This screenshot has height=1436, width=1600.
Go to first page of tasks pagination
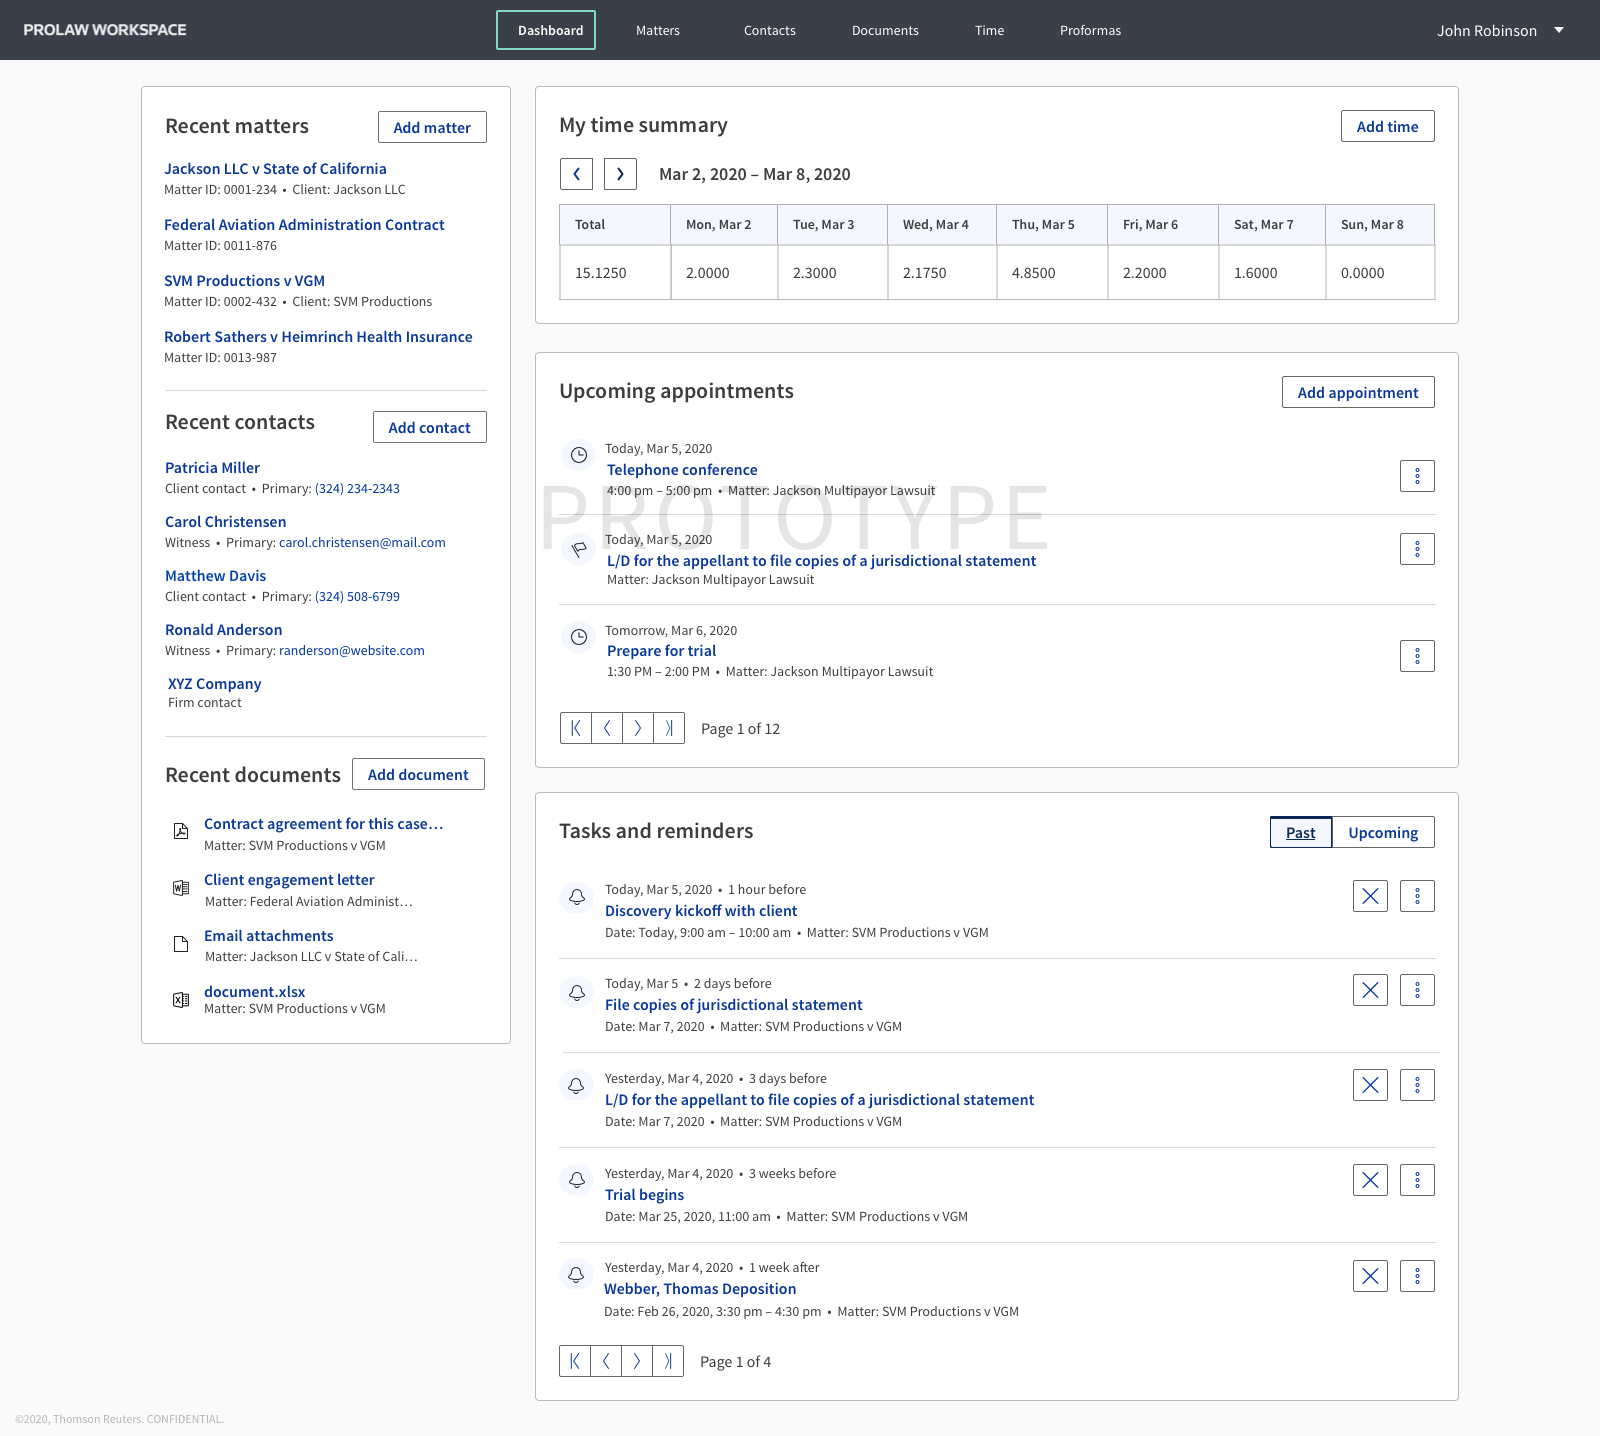(575, 1361)
